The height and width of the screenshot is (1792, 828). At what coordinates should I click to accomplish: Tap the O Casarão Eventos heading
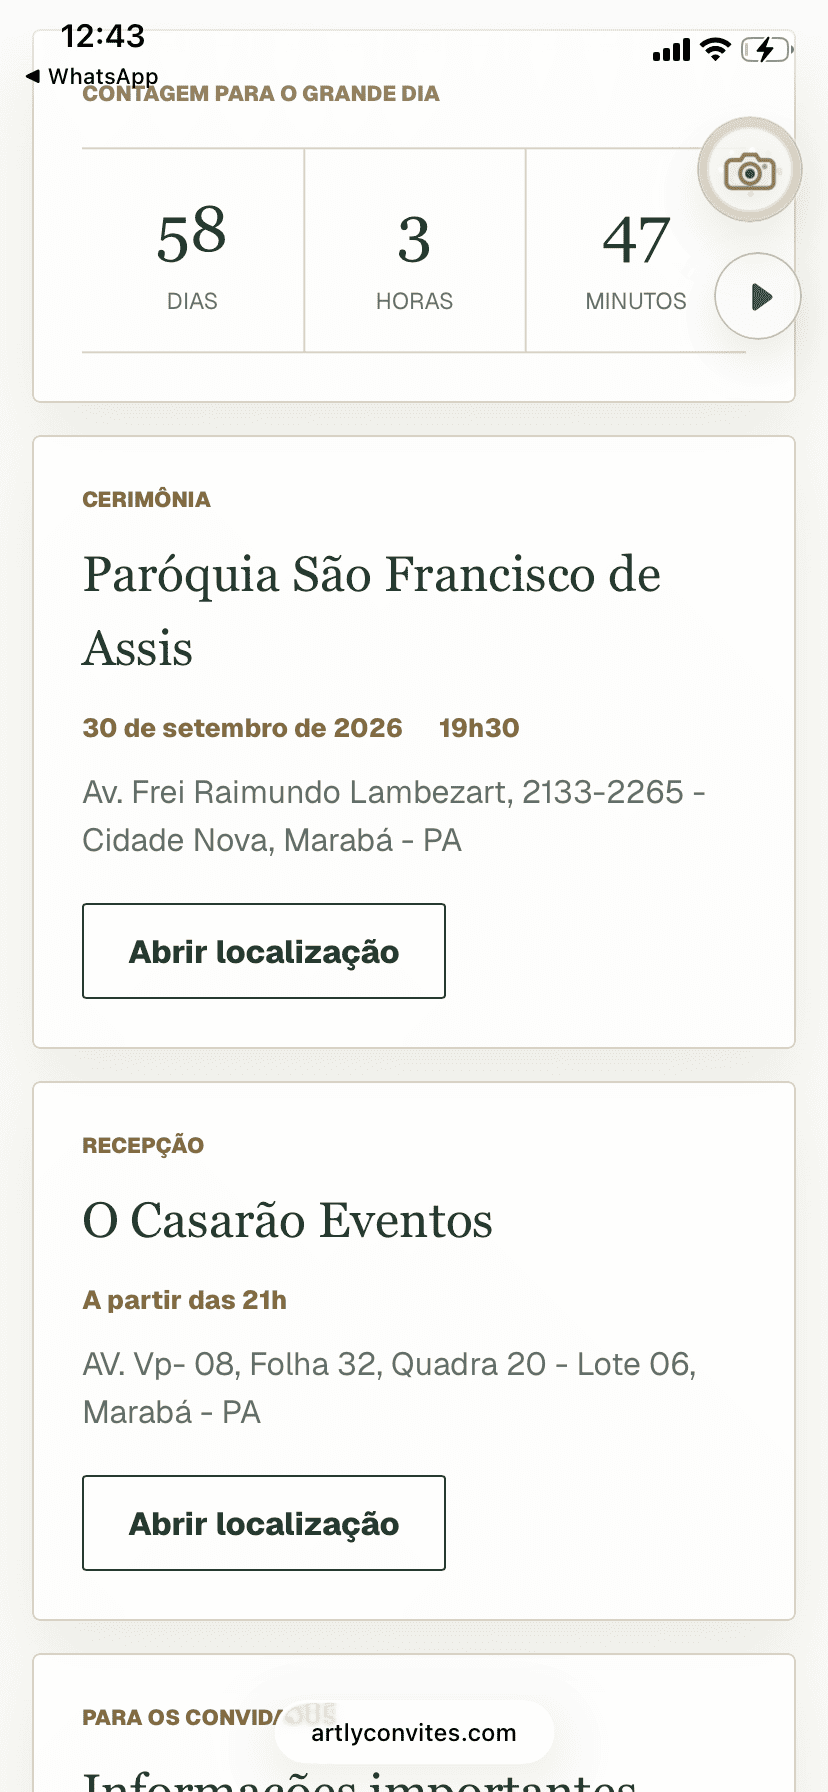pos(288,1221)
